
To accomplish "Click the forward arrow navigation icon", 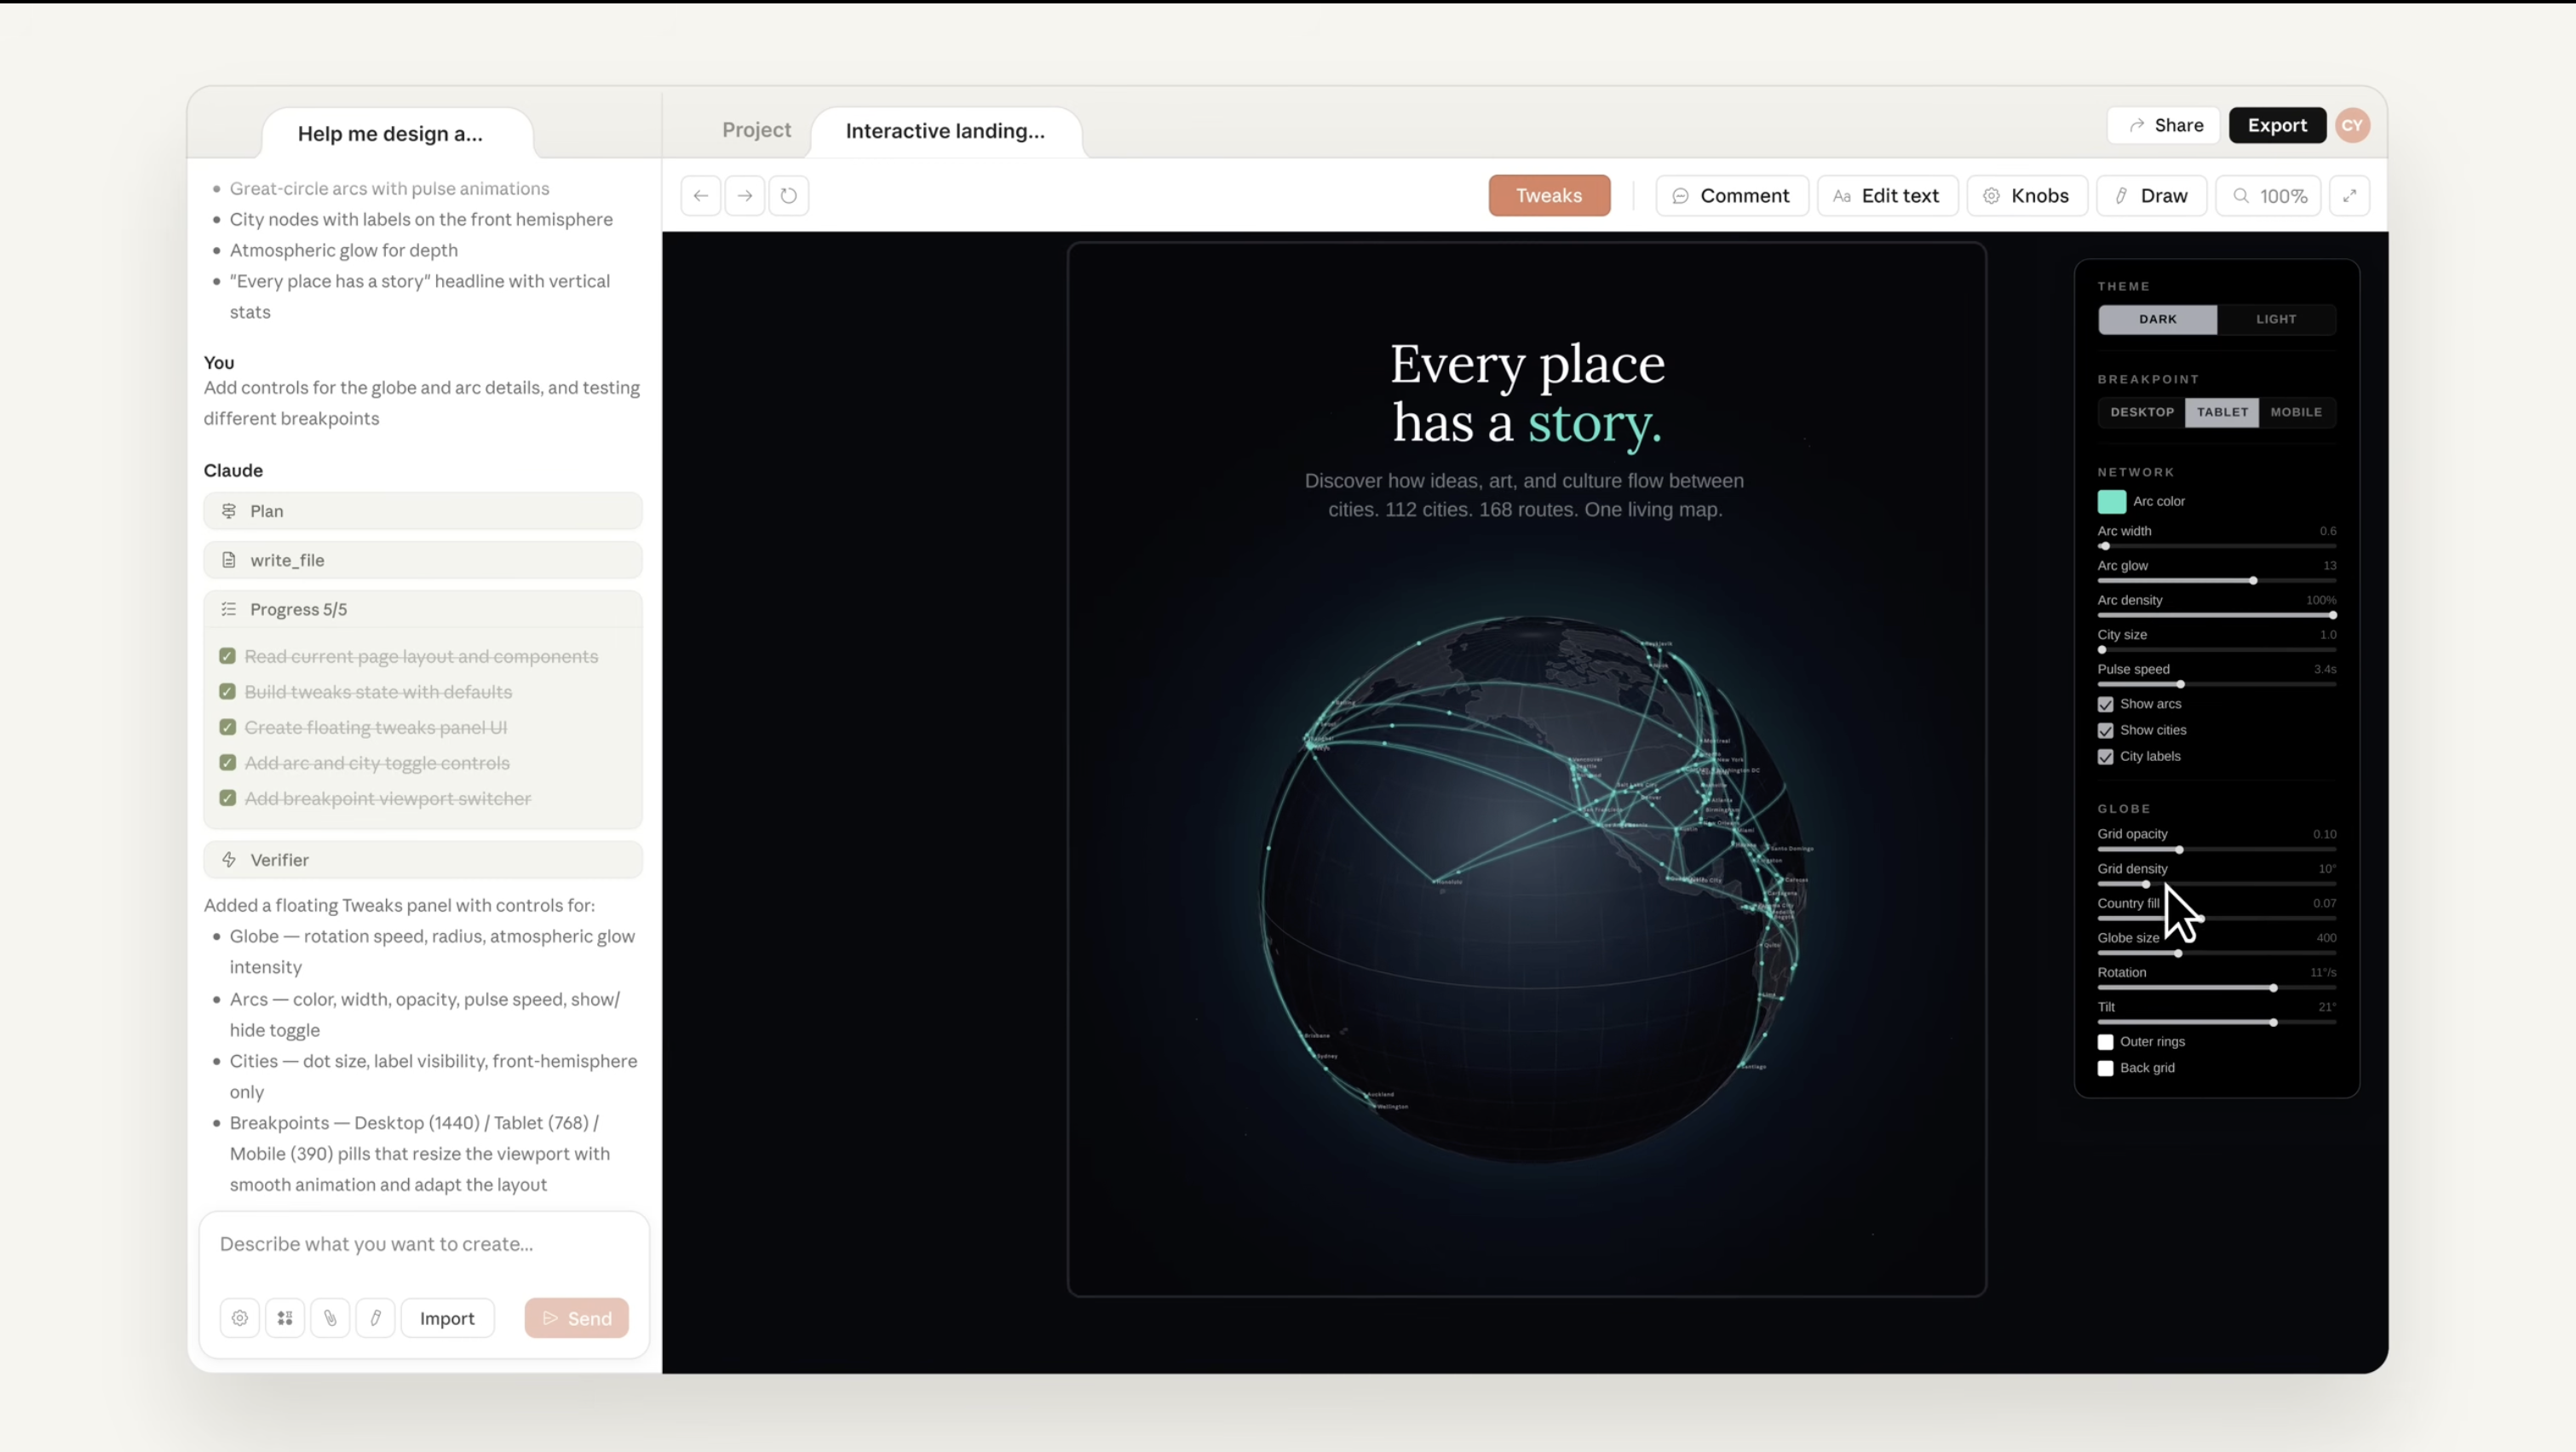I will click(745, 196).
